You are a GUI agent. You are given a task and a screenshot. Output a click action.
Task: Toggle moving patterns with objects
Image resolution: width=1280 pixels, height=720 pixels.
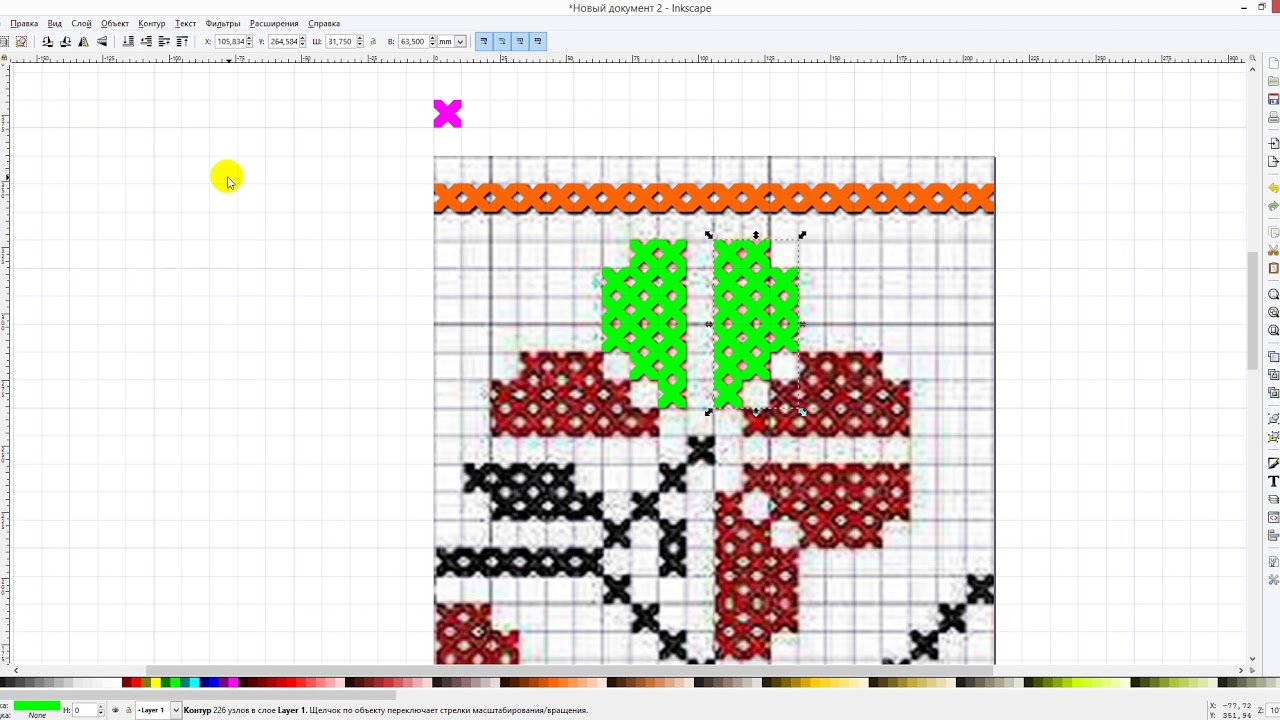point(538,41)
